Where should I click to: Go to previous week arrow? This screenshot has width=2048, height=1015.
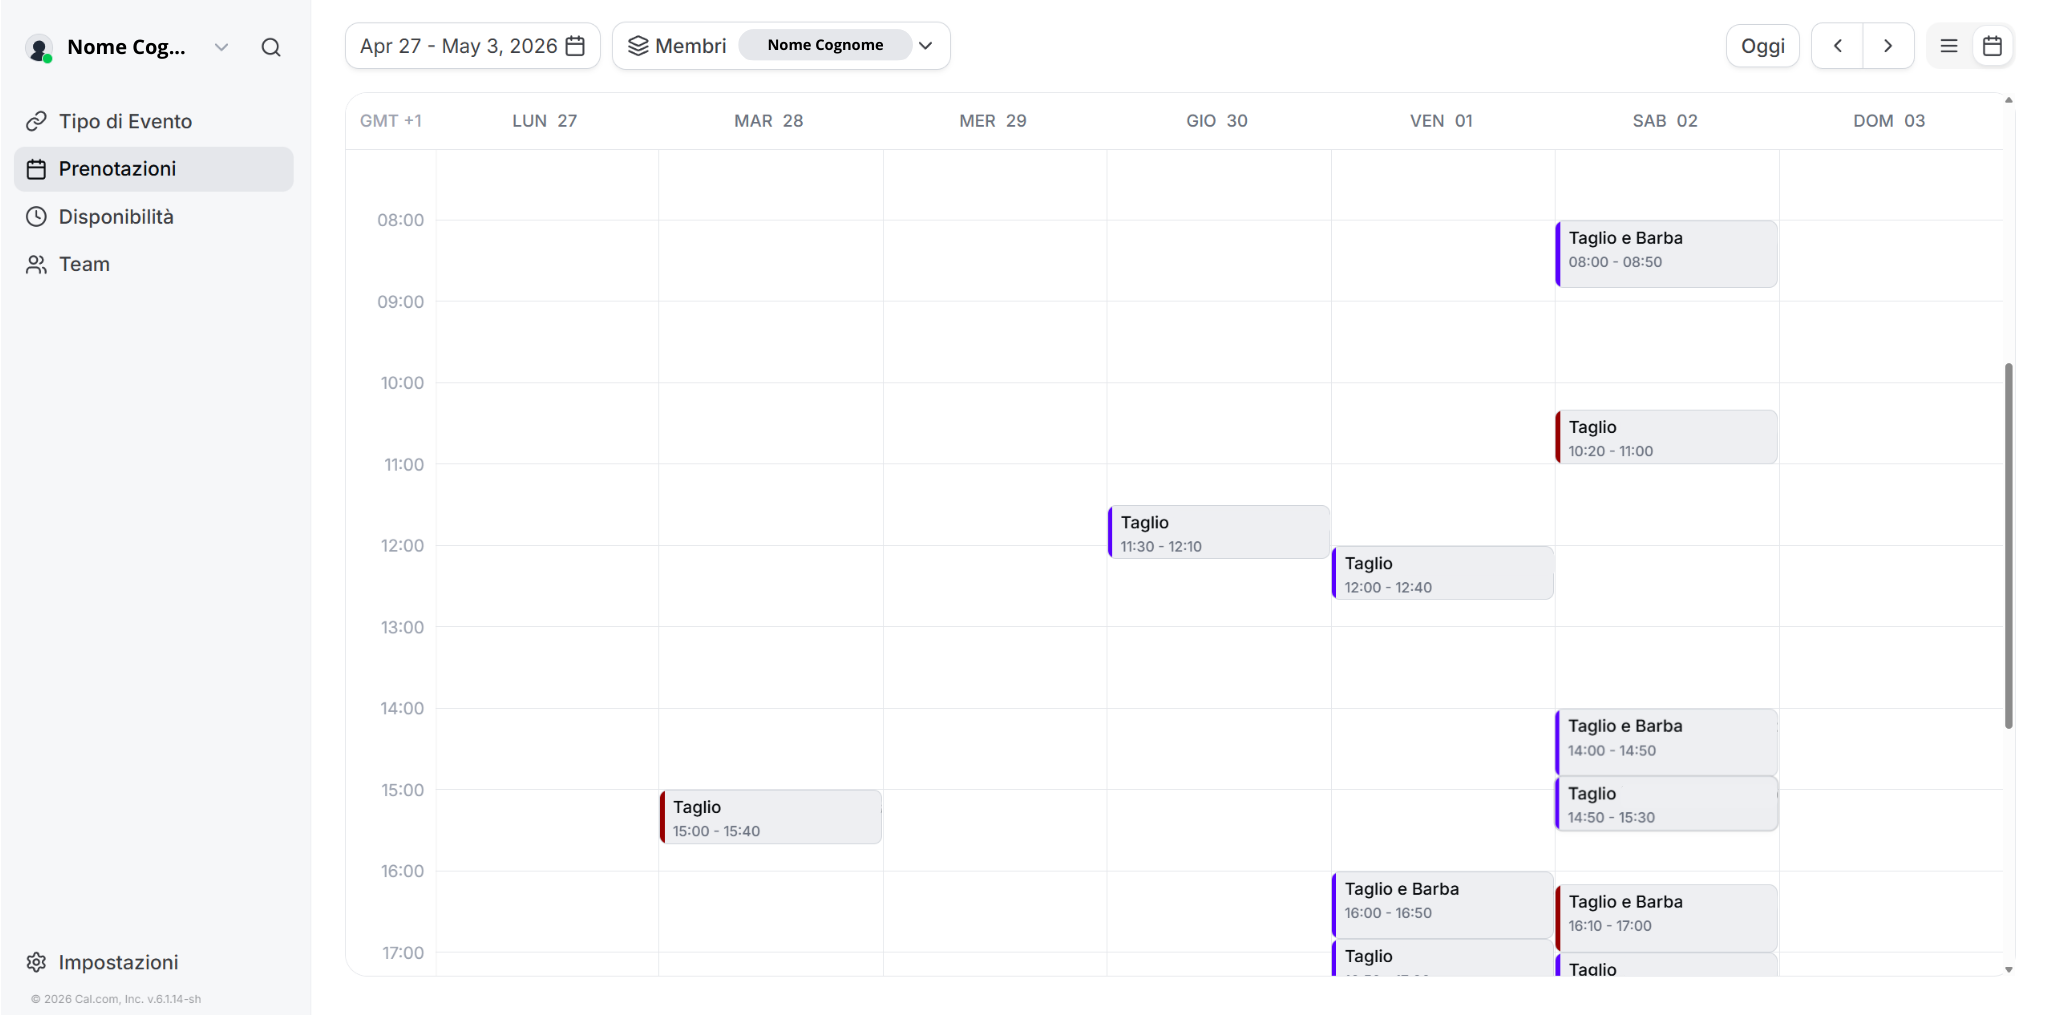point(1837,46)
